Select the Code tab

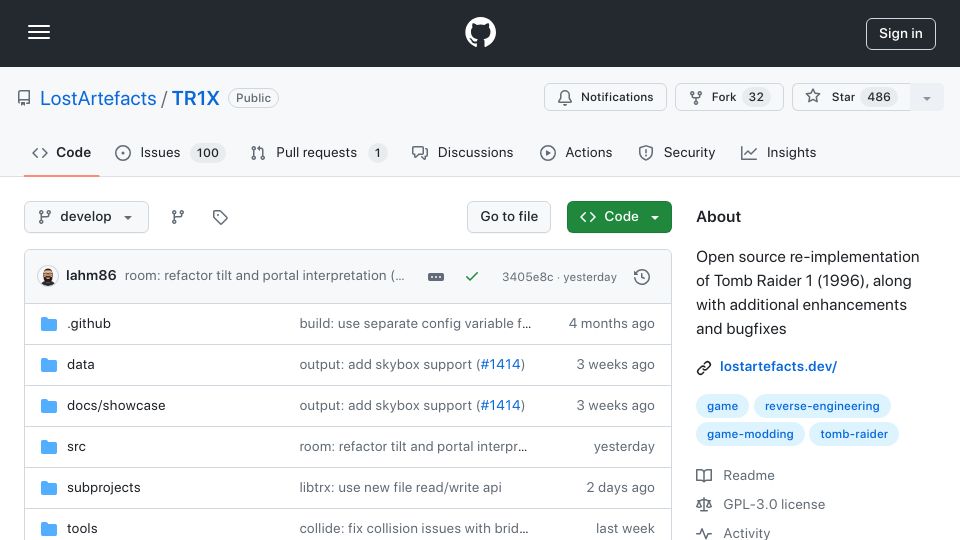click(61, 152)
